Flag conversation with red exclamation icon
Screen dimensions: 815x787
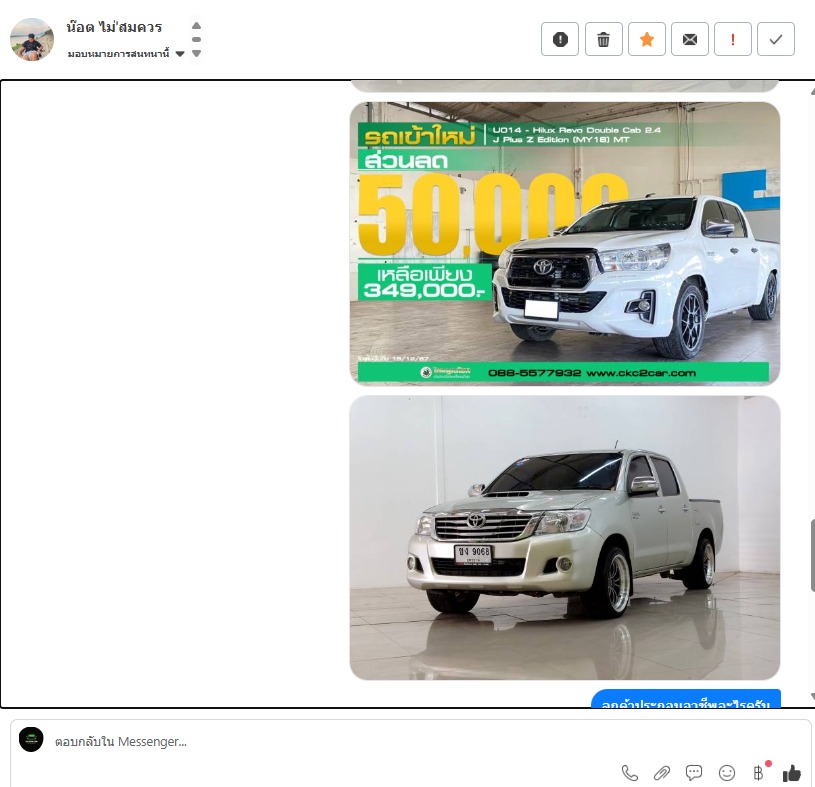click(733, 39)
